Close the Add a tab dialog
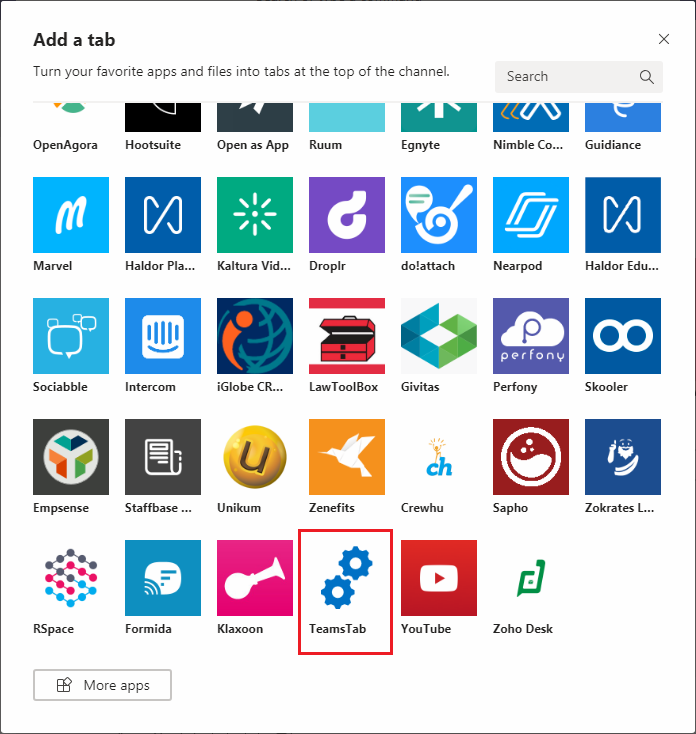 [x=664, y=39]
